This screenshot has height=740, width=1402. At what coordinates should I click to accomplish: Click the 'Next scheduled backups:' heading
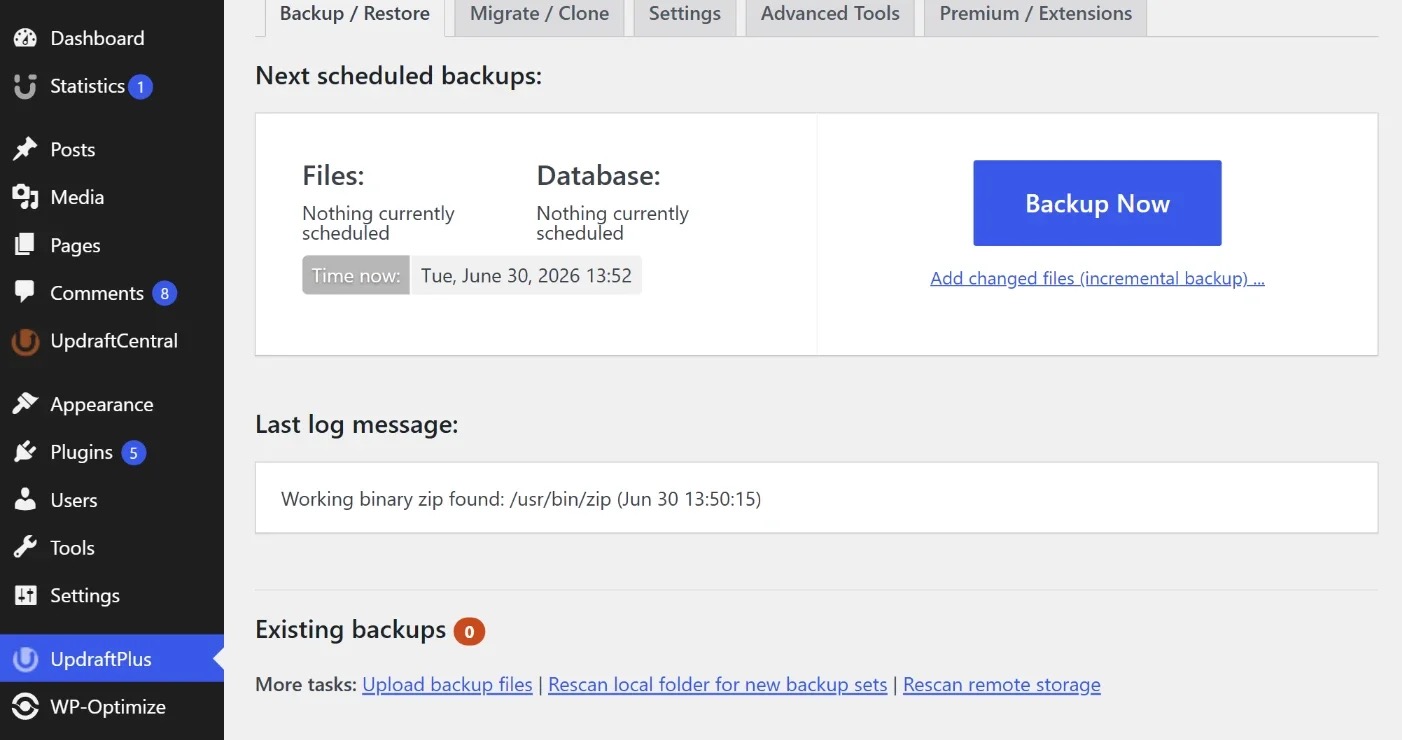[x=398, y=76]
